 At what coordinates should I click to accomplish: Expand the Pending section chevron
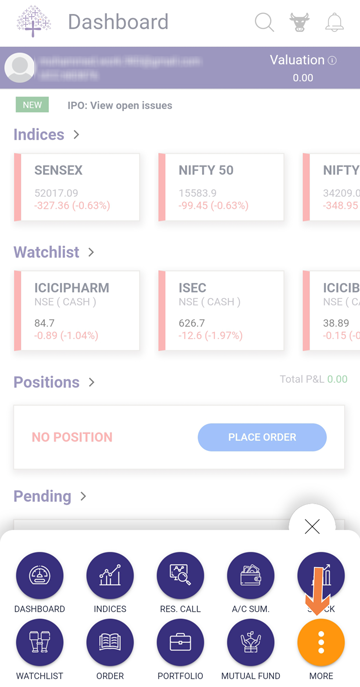[83, 496]
